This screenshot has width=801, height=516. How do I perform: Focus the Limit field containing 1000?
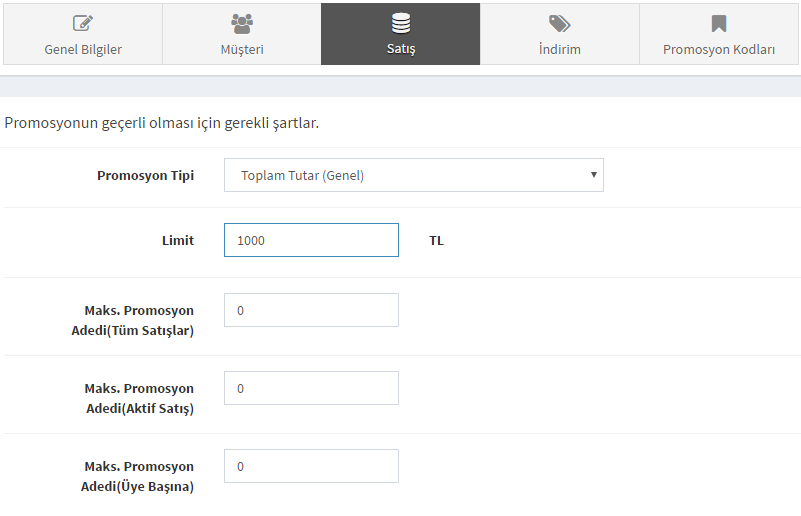pyautogui.click(x=311, y=240)
